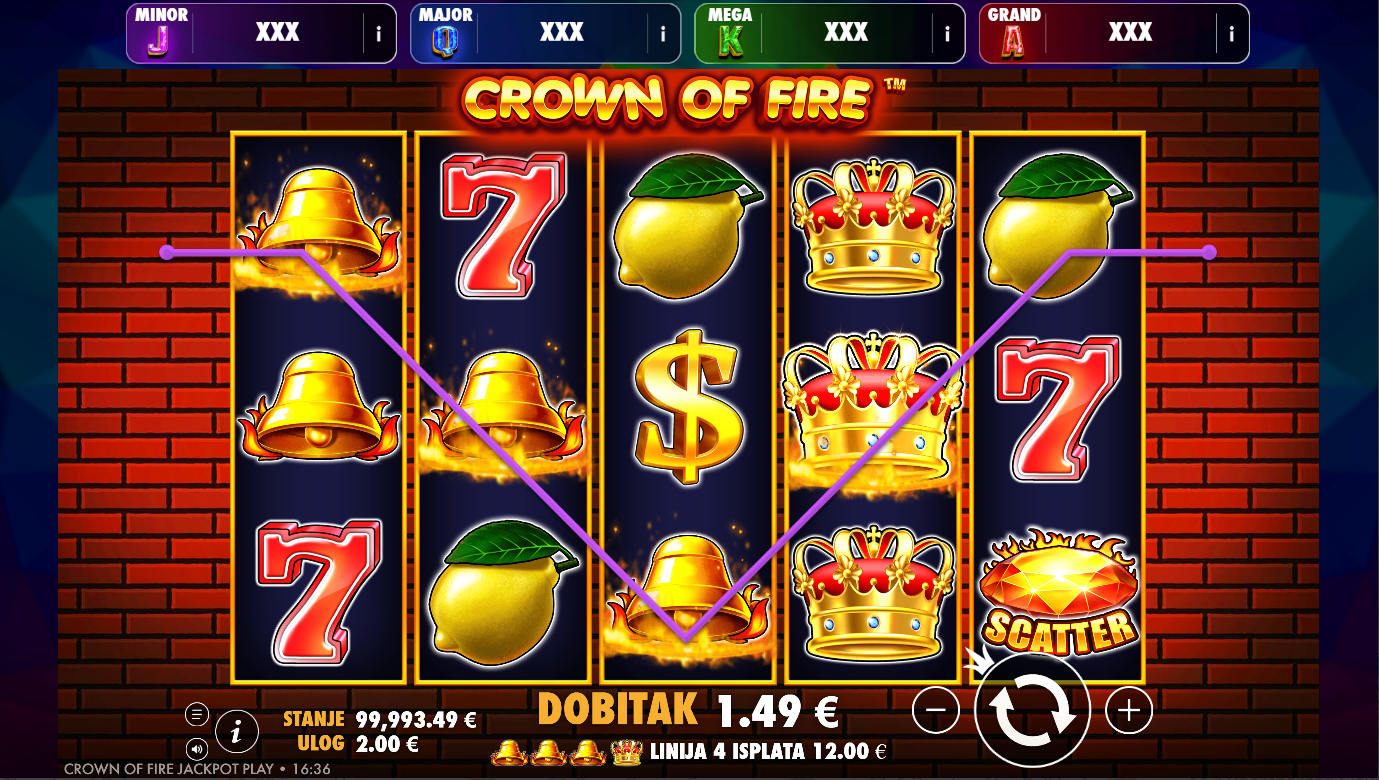Screen dimensions: 1379x780
Task: Click the golden dollar sign symbol
Action: coord(688,406)
